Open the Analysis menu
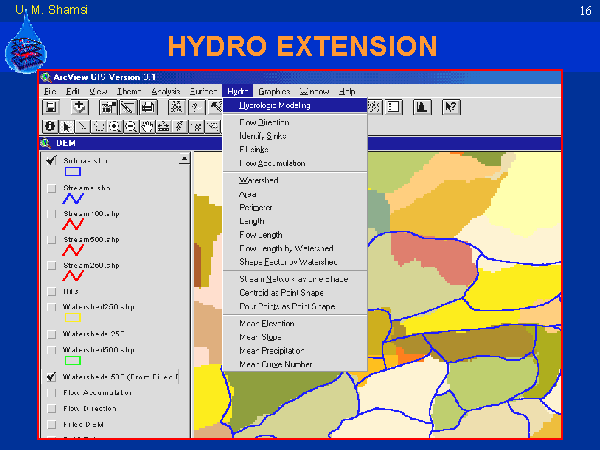The height and width of the screenshot is (450, 600). [x=166, y=91]
